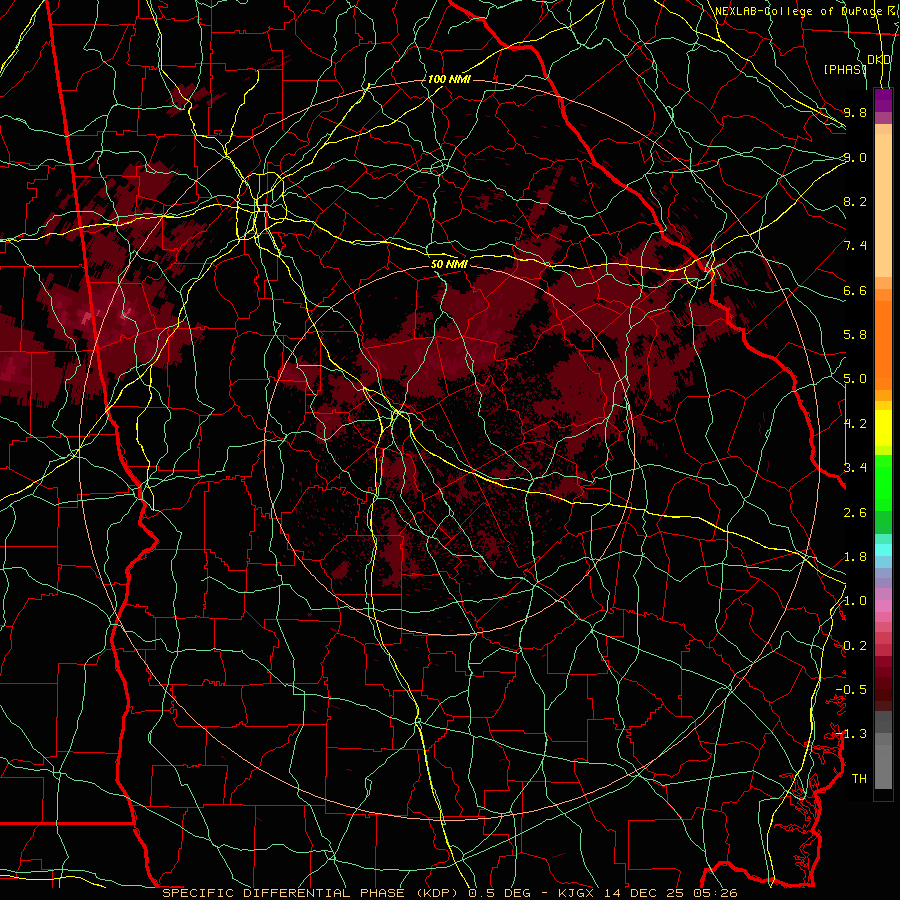Click the "100 NMI" range ring label
This screenshot has width=900, height=900.
(x=449, y=79)
